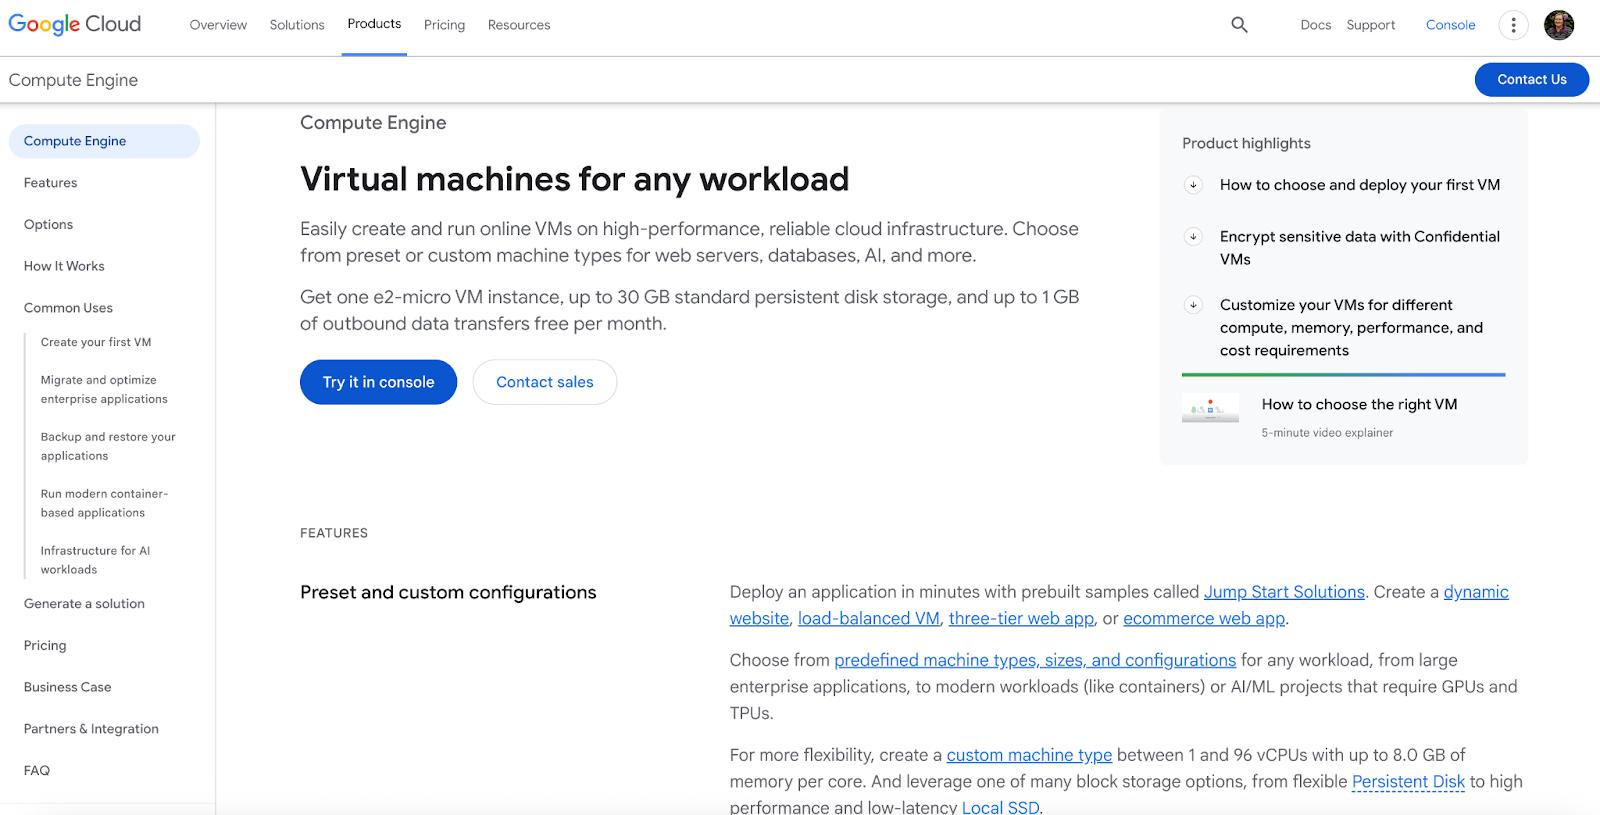
Task: Click the Contact Us button
Action: click(x=1532, y=80)
